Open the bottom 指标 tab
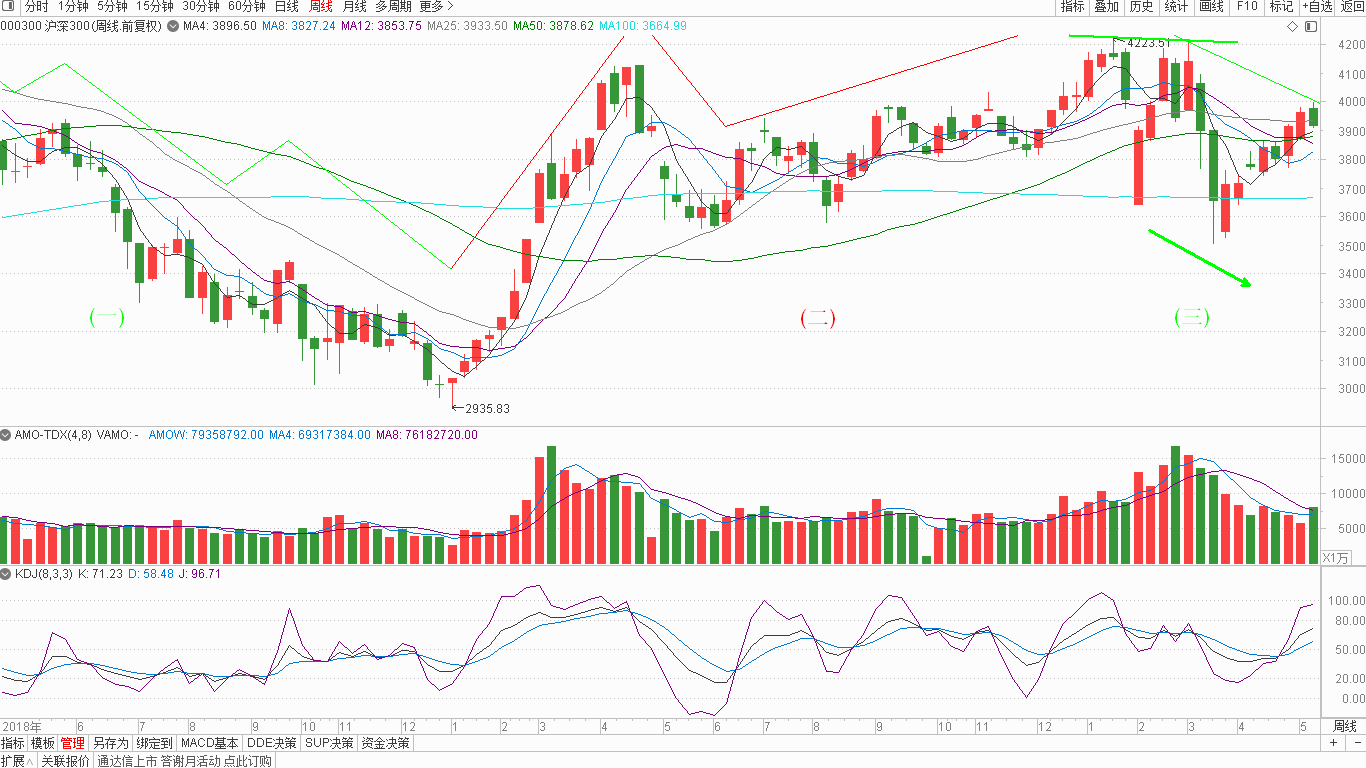Viewport: 1366px width, 768px height. point(13,743)
